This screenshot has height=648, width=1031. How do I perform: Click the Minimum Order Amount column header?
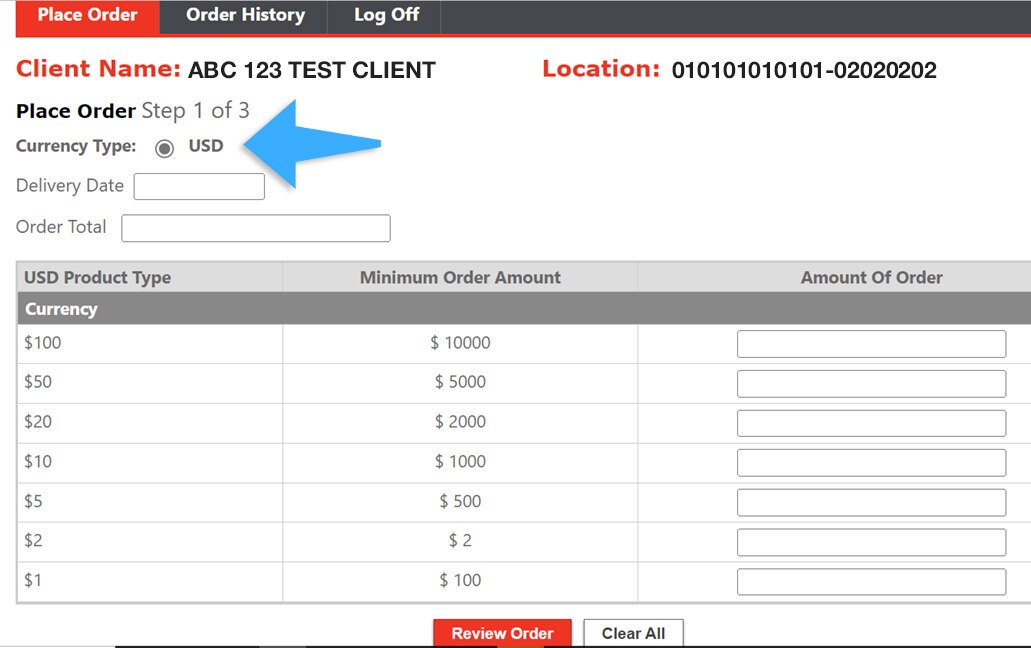coord(461,277)
